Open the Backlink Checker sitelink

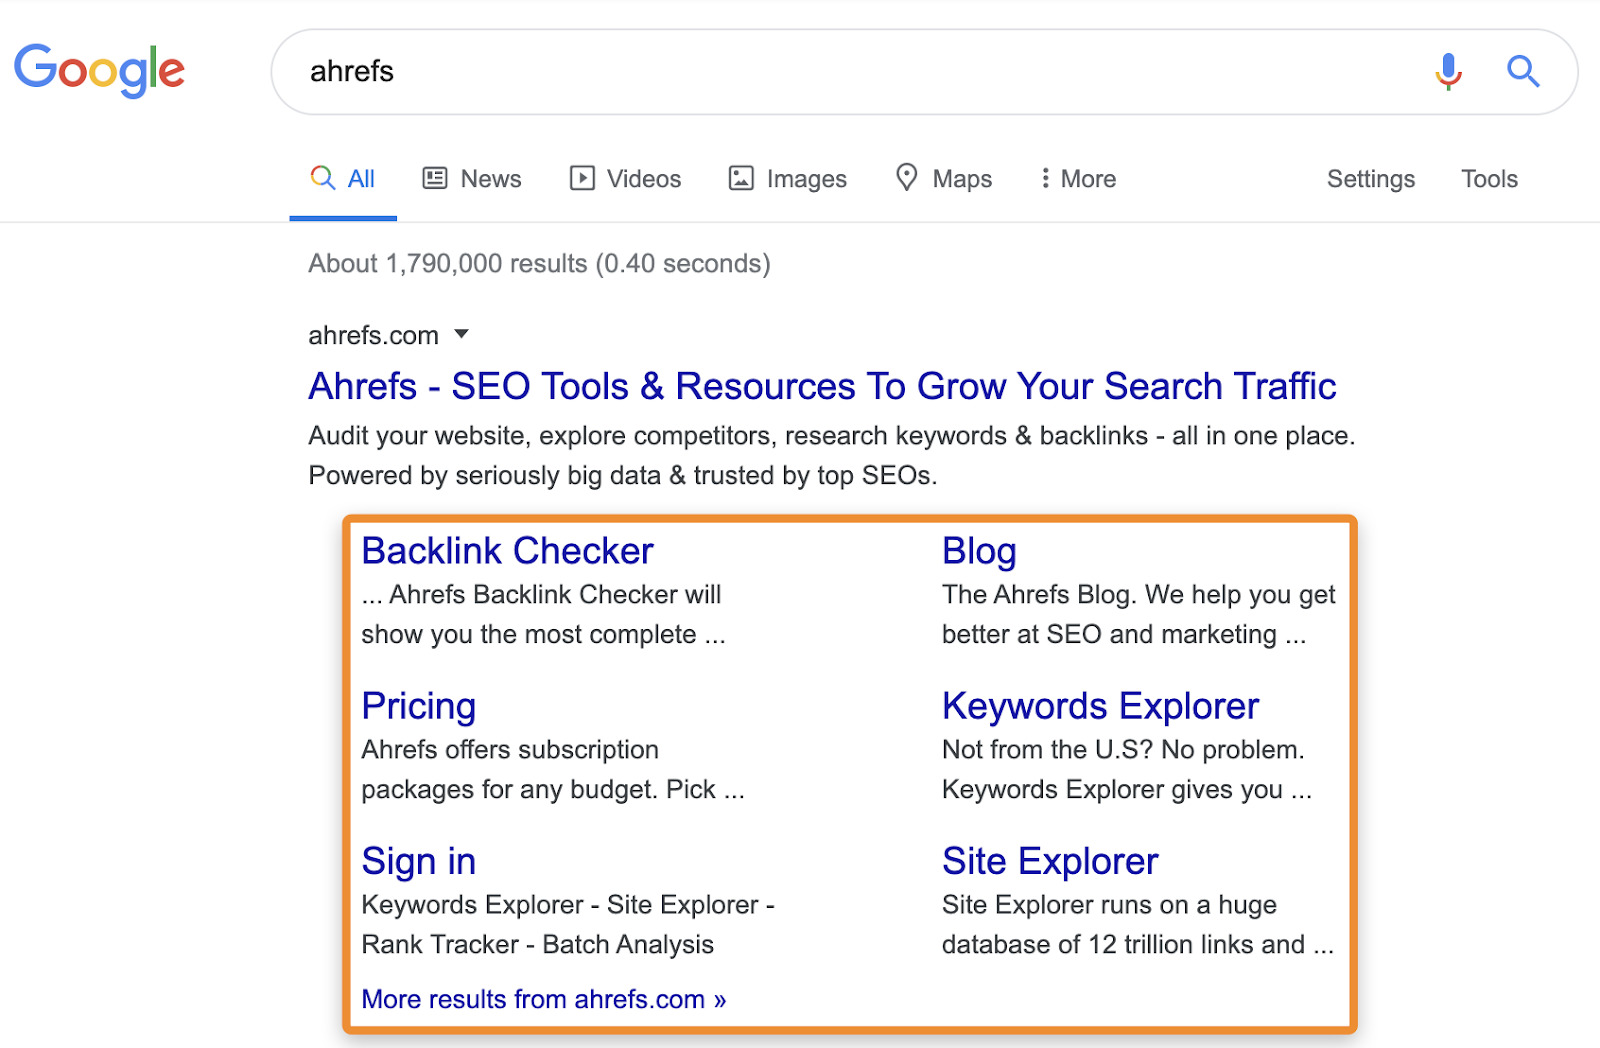click(507, 550)
